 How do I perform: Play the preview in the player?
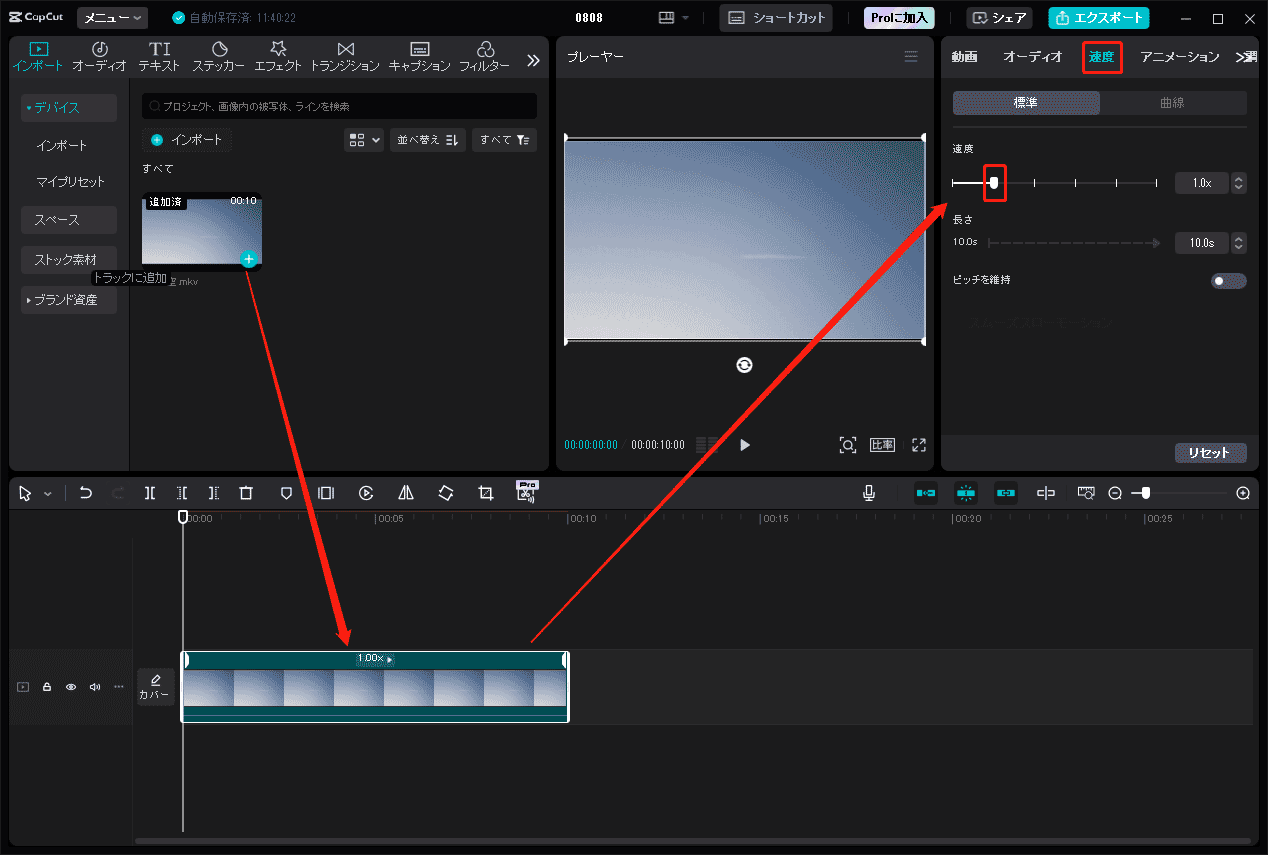click(x=744, y=445)
